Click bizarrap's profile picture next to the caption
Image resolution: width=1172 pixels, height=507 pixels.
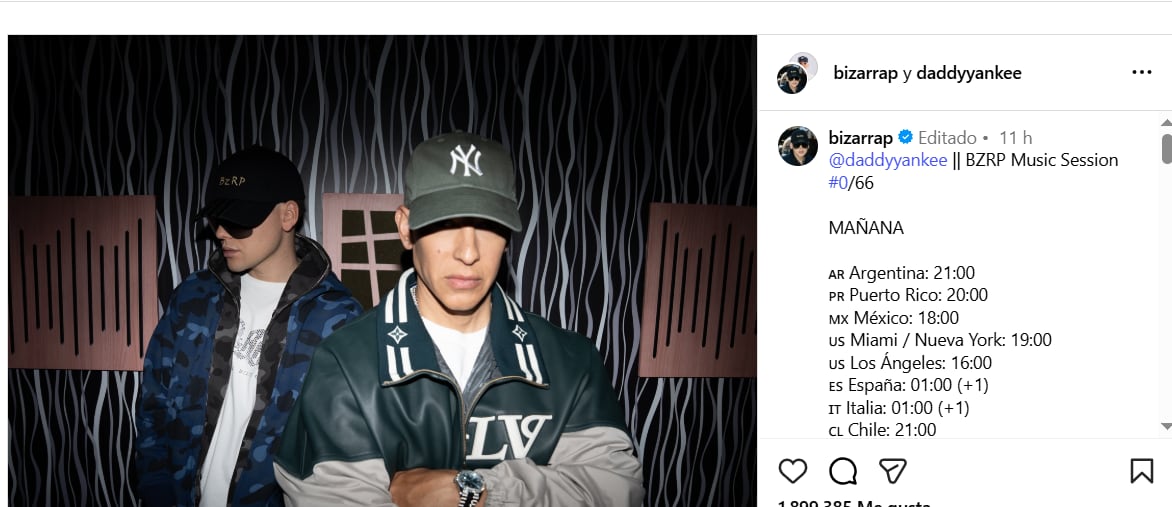pyautogui.click(x=798, y=146)
